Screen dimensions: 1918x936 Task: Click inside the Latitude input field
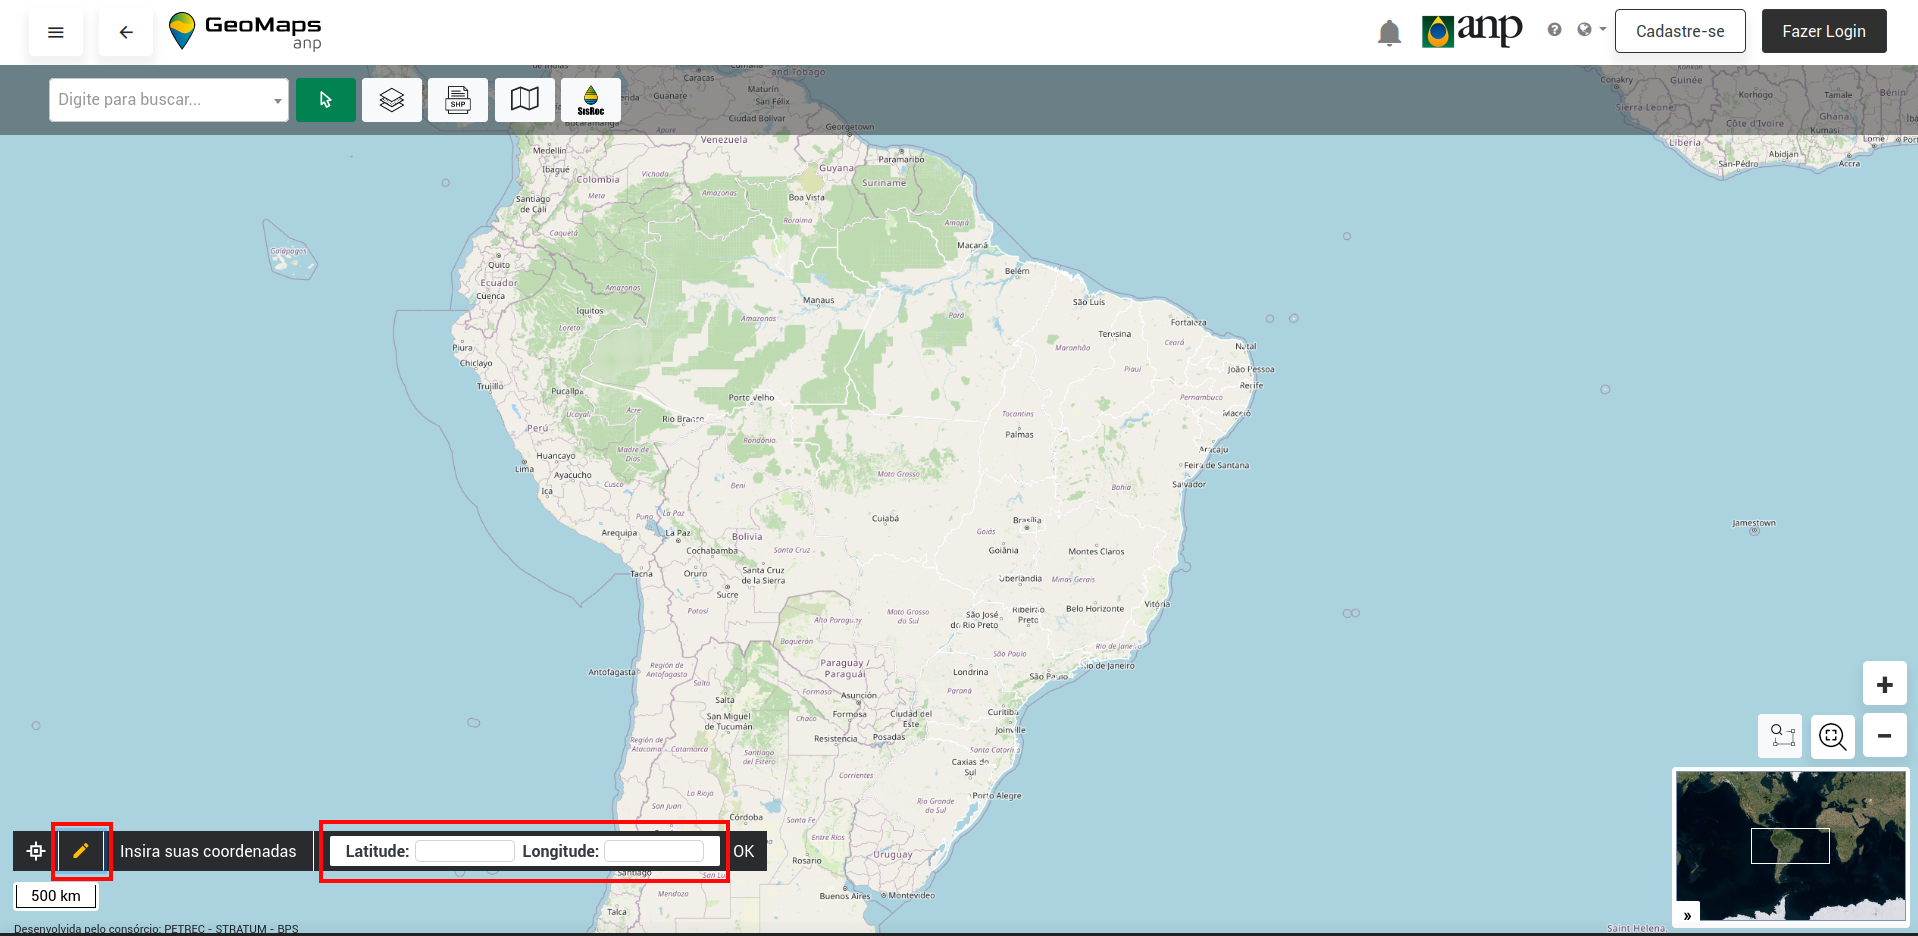pos(463,851)
